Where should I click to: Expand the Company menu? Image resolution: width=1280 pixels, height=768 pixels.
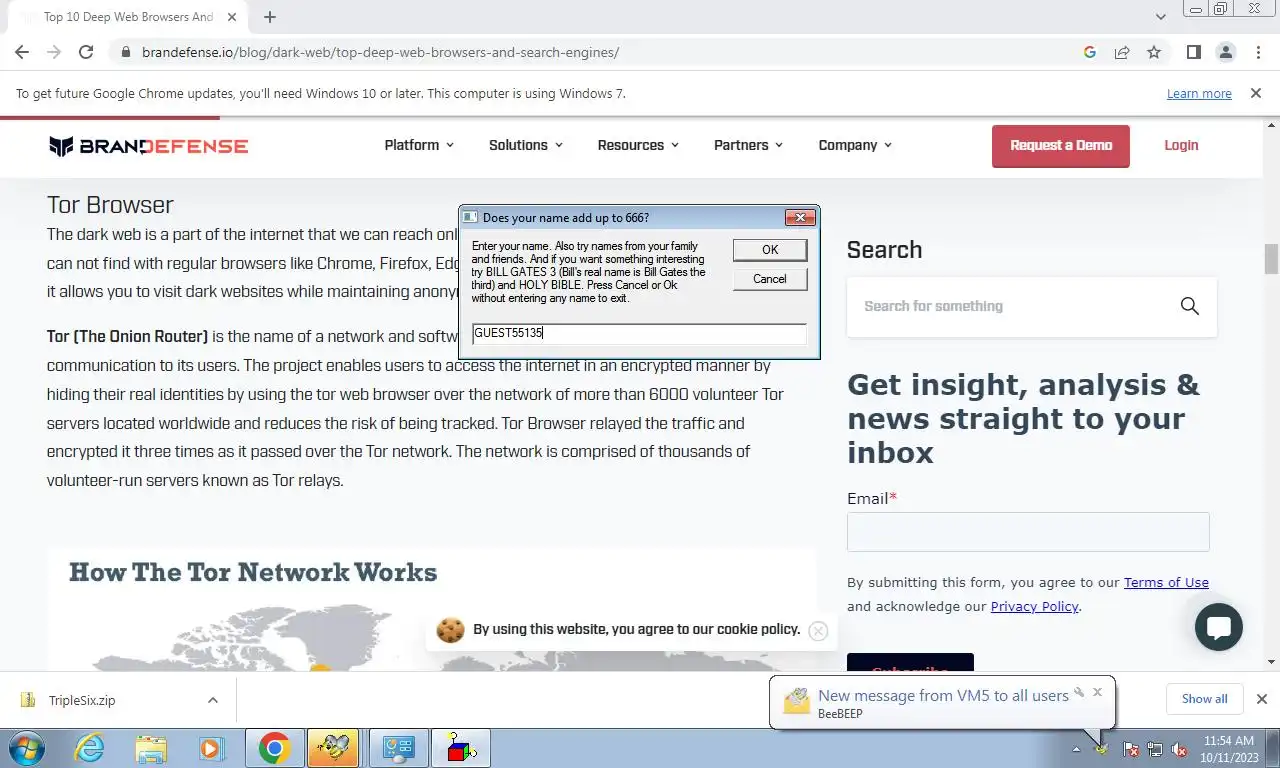coord(855,145)
